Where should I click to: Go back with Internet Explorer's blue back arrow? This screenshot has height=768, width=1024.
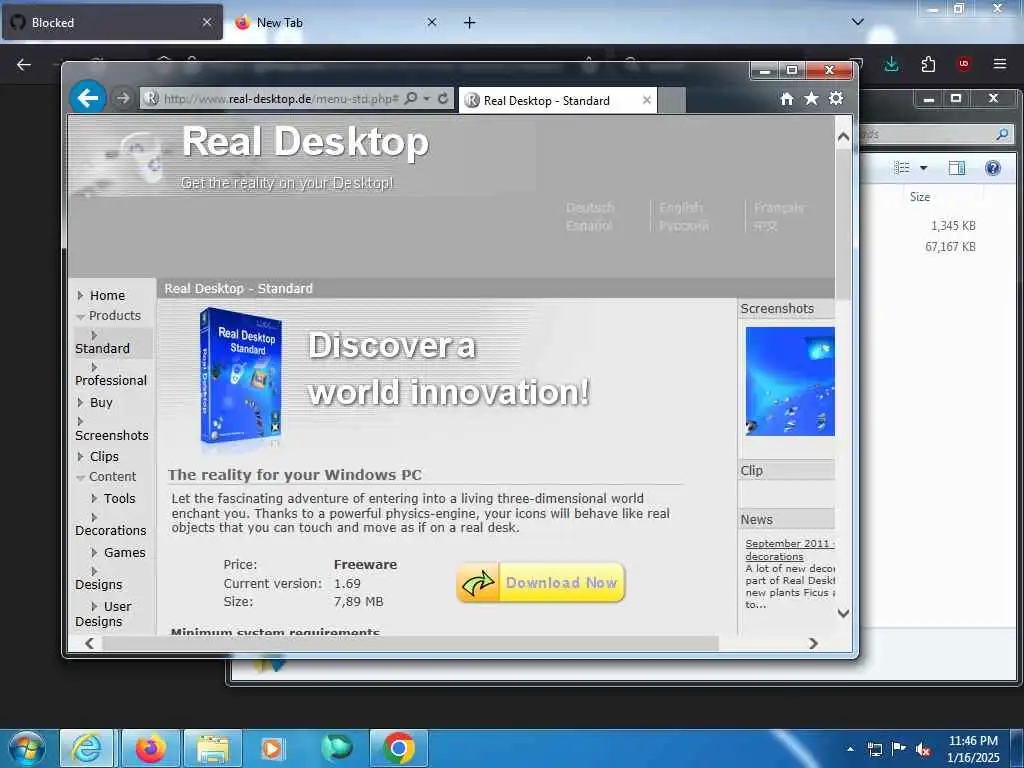88,98
